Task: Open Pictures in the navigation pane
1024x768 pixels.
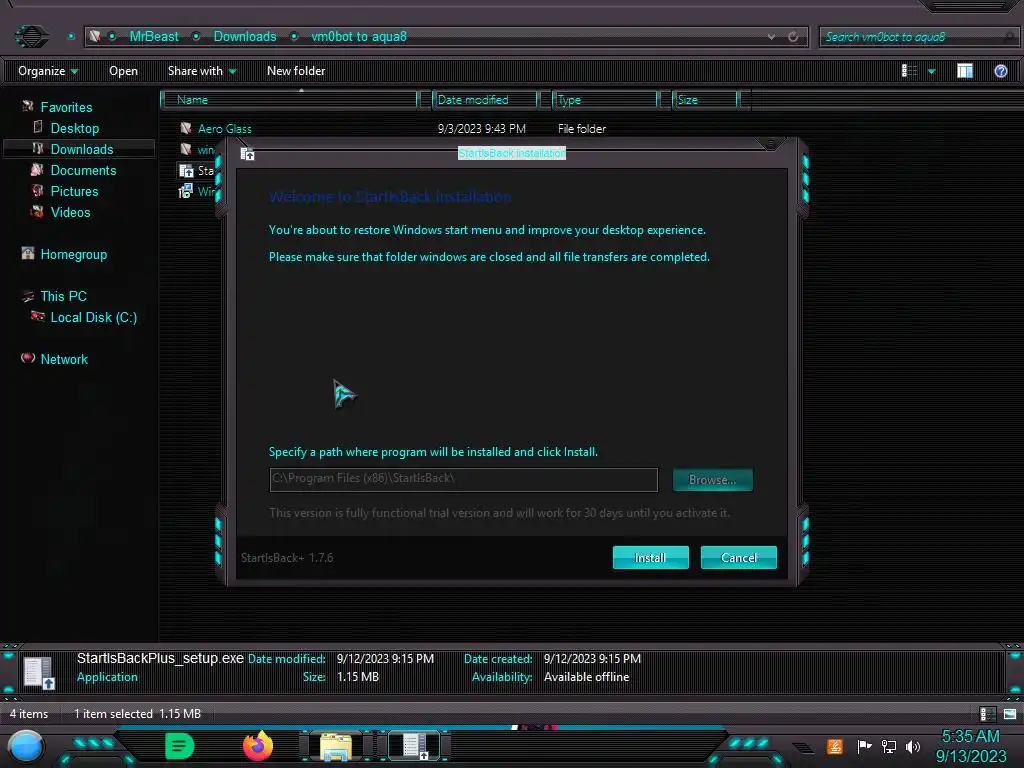Action: (x=74, y=191)
